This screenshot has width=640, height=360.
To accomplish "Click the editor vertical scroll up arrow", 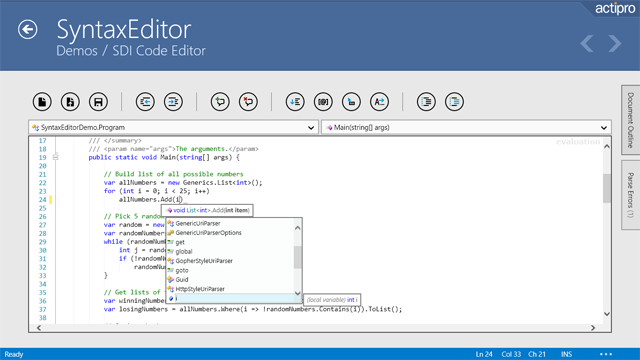I will (x=607, y=146).
